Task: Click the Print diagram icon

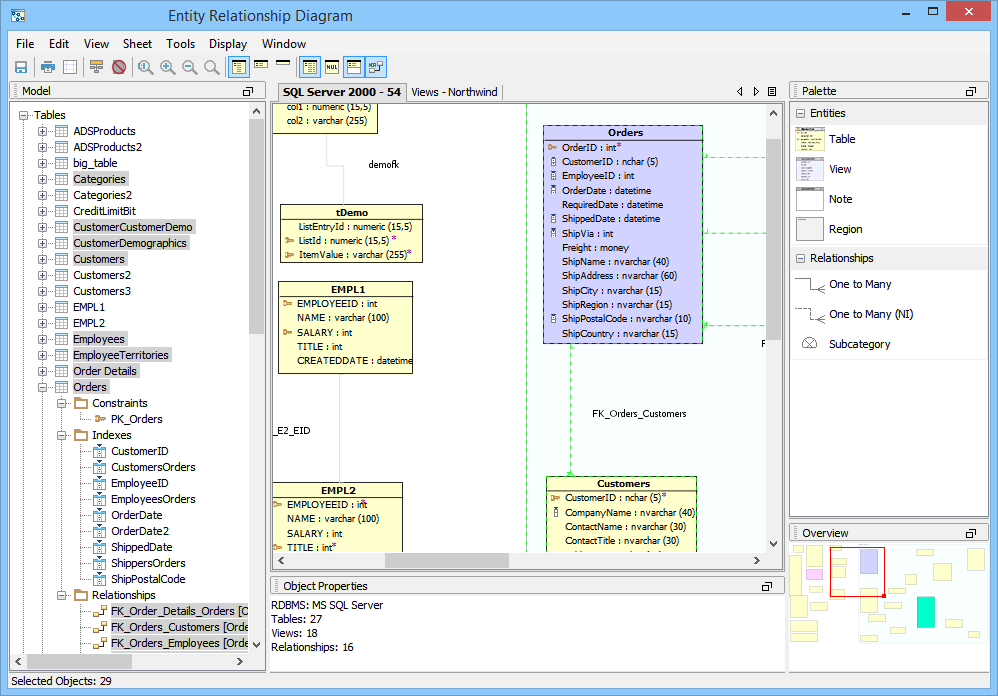Action: [x=47, y=67]
